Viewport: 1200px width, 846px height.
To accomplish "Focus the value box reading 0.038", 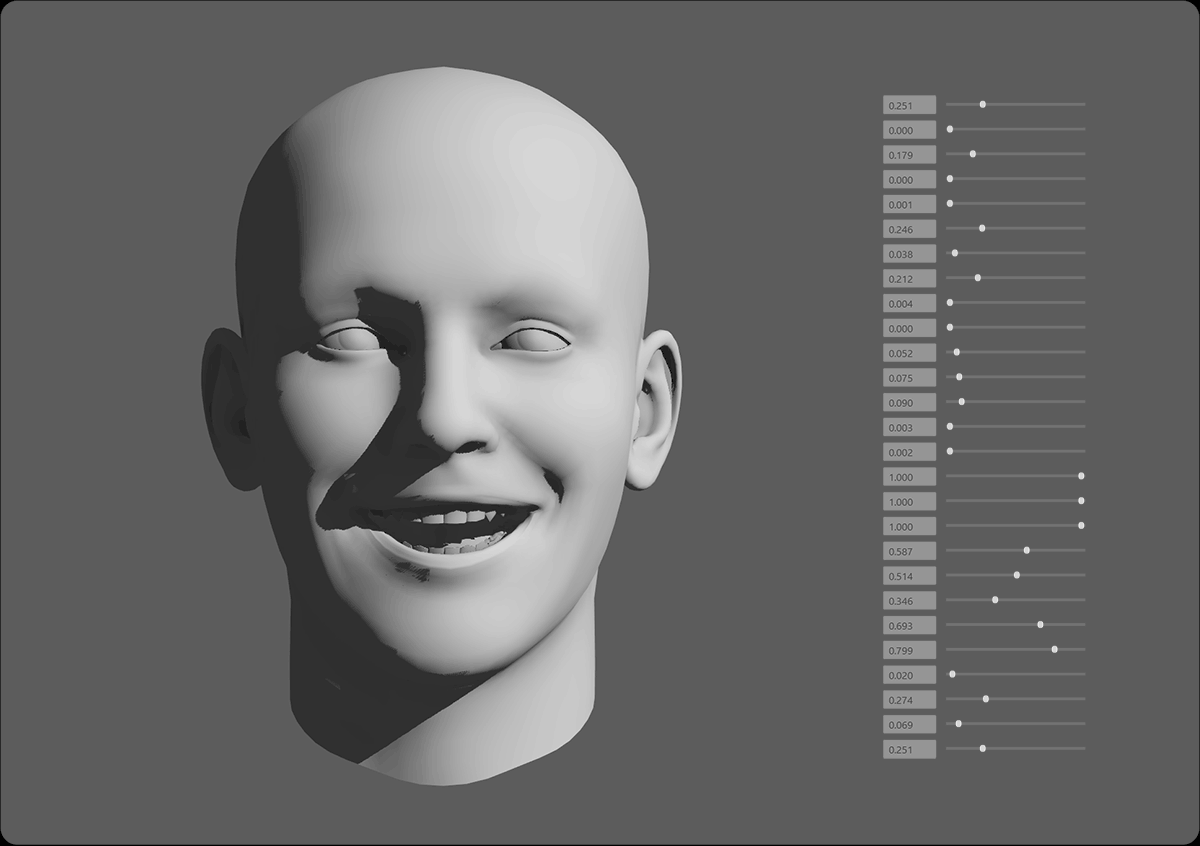I will click(909, 254).
